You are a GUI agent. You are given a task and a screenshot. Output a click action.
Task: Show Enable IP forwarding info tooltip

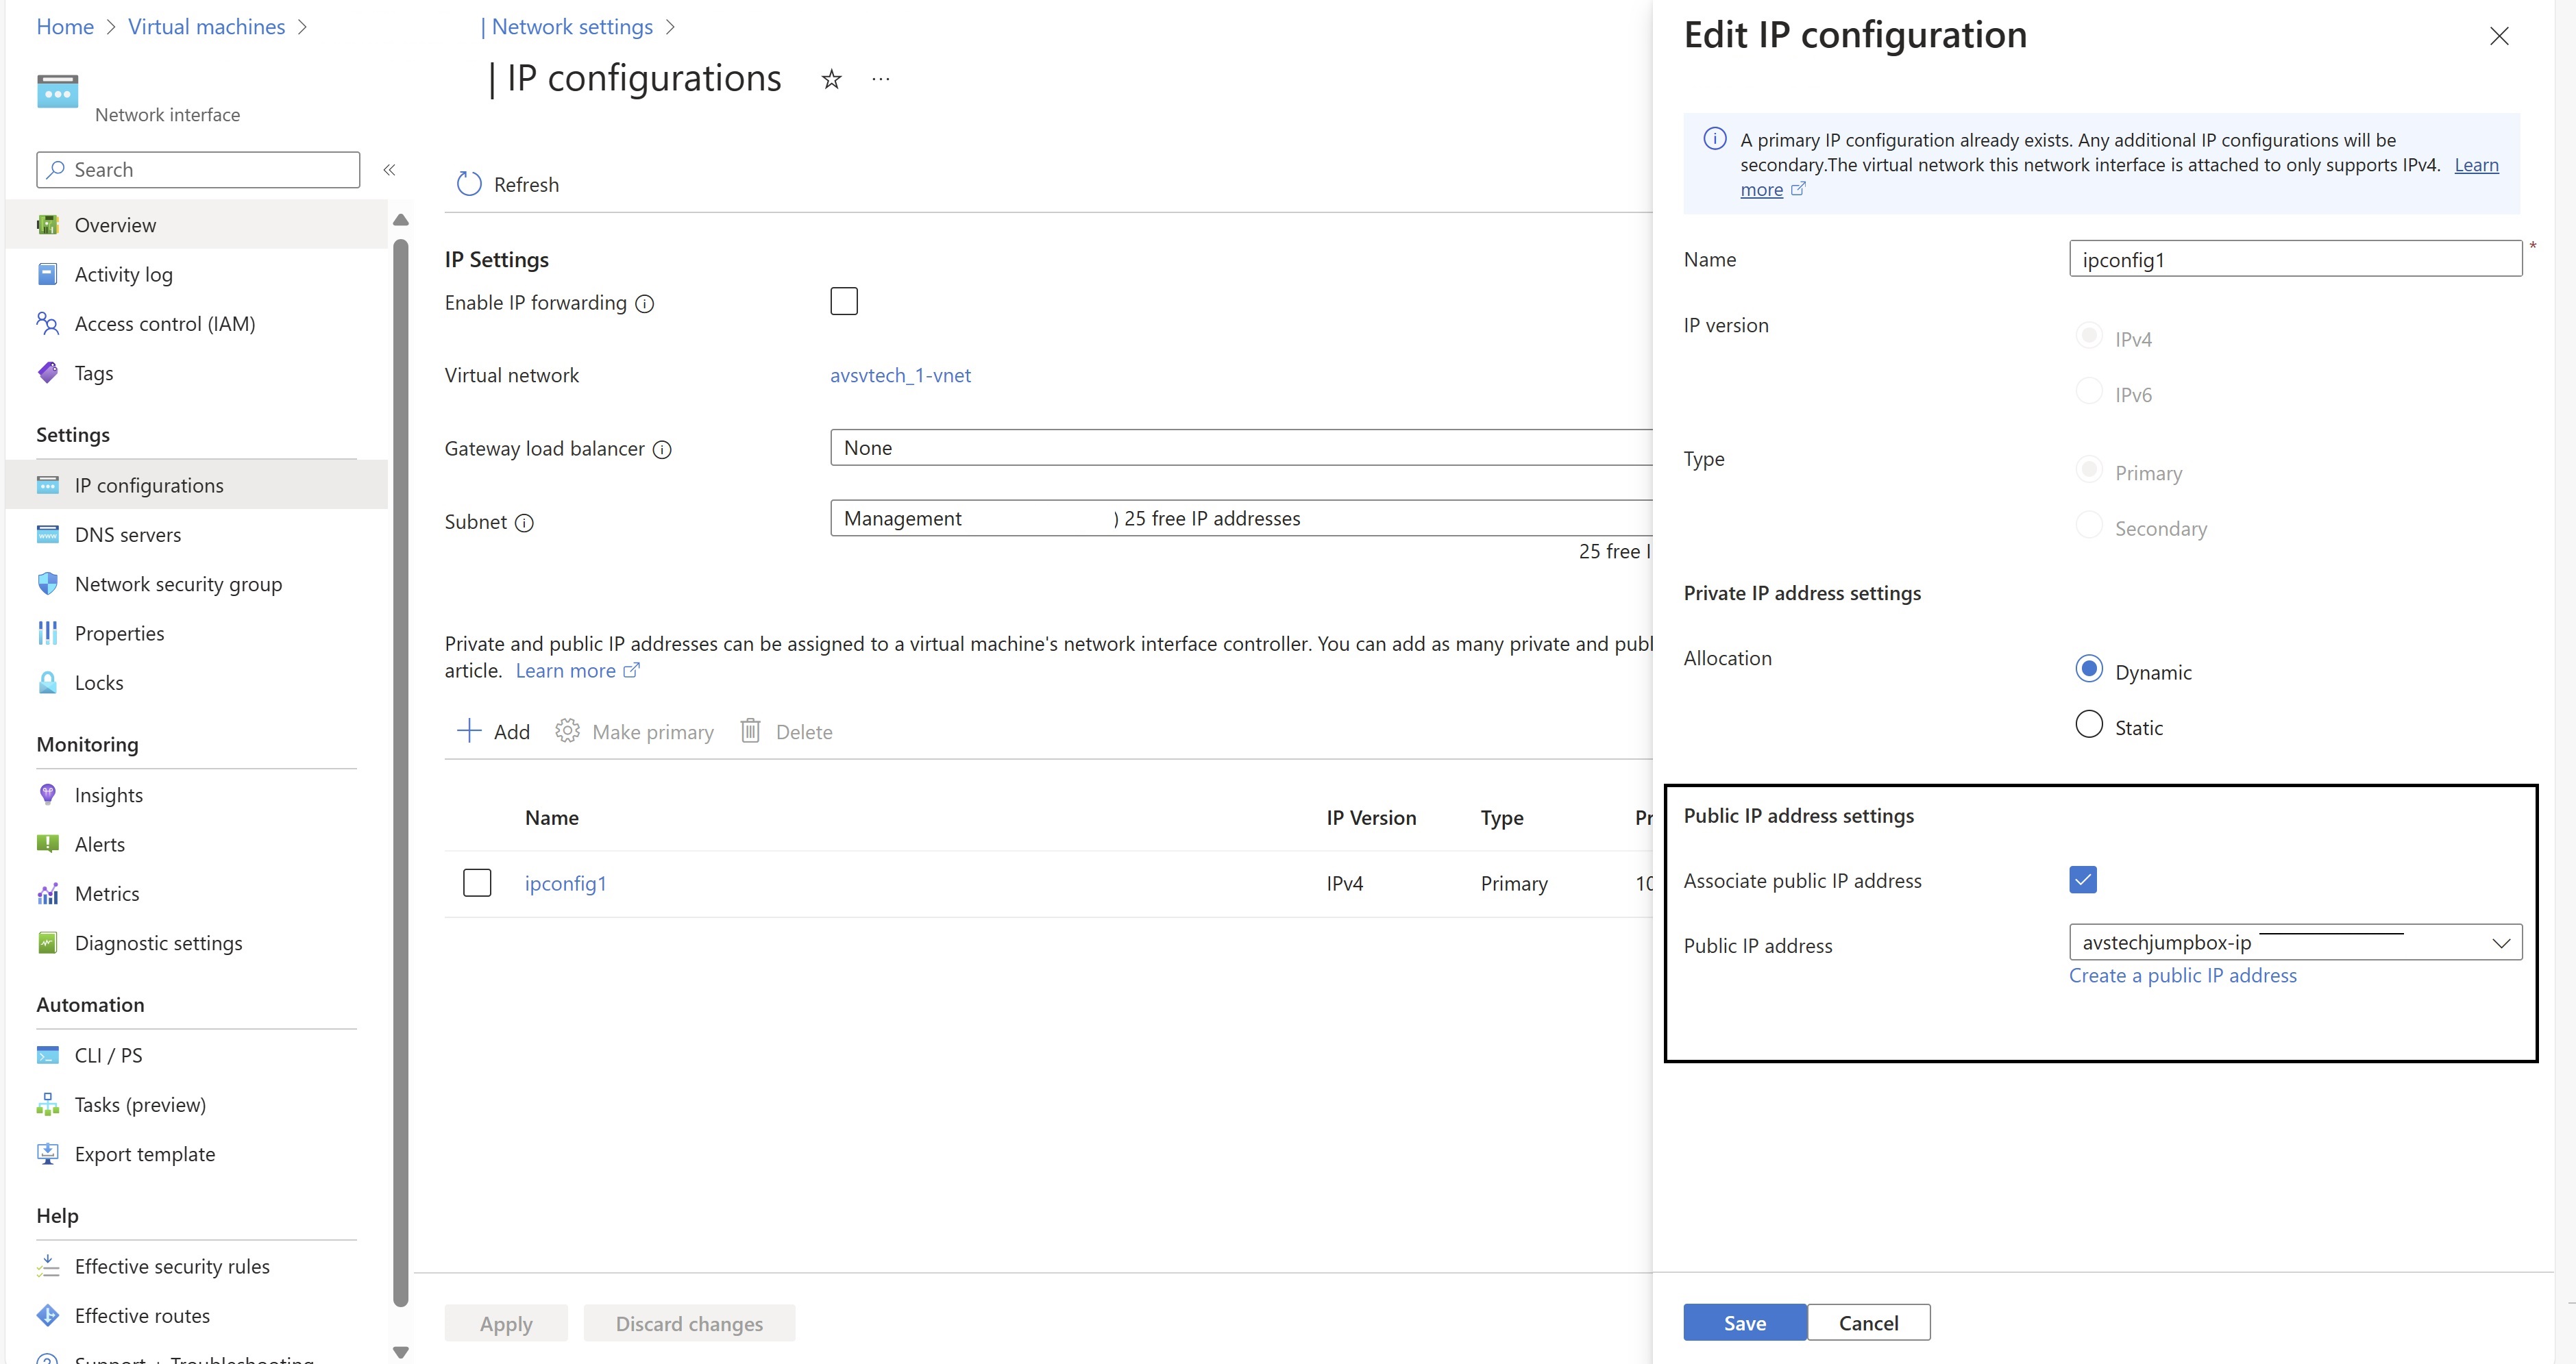click(x=645, y=304)
